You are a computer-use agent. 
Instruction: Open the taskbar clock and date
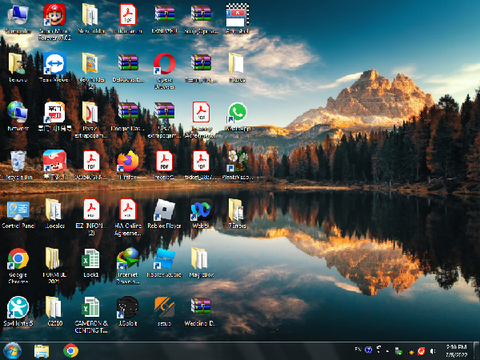457,351
